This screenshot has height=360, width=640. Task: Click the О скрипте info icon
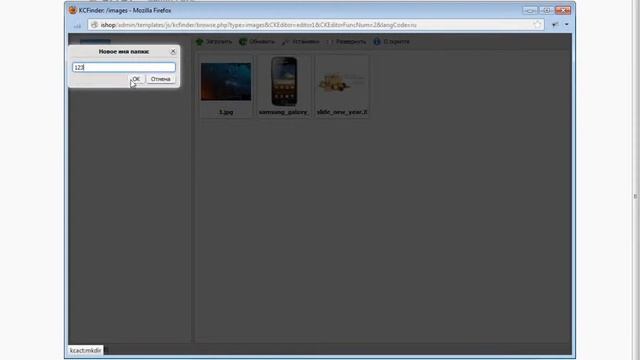tap(377, 42)
